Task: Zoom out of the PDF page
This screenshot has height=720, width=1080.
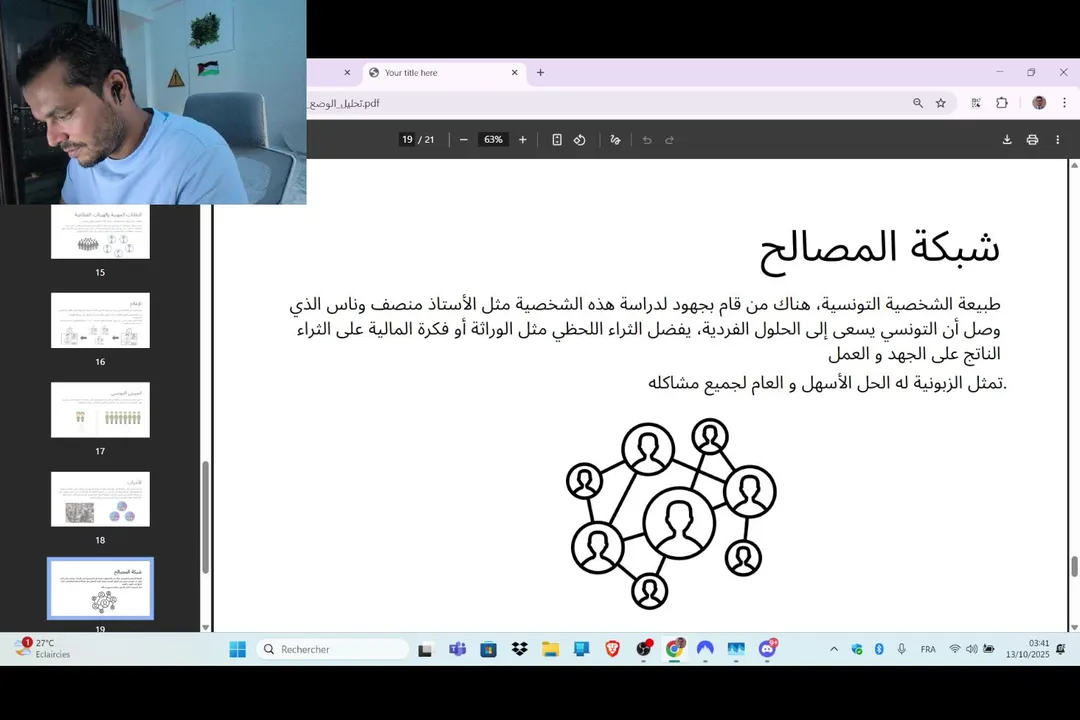Action: (x=464, y=140)
